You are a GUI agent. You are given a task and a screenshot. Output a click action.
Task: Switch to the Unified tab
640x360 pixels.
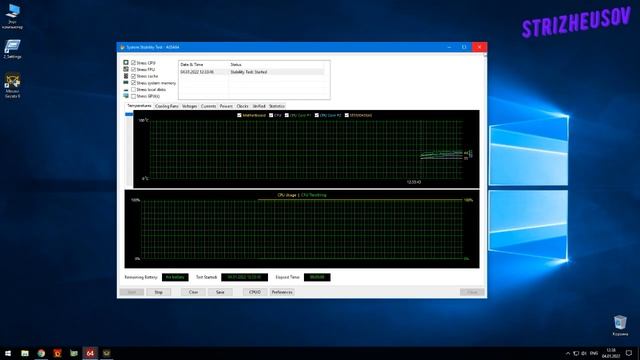pos(259,106)
